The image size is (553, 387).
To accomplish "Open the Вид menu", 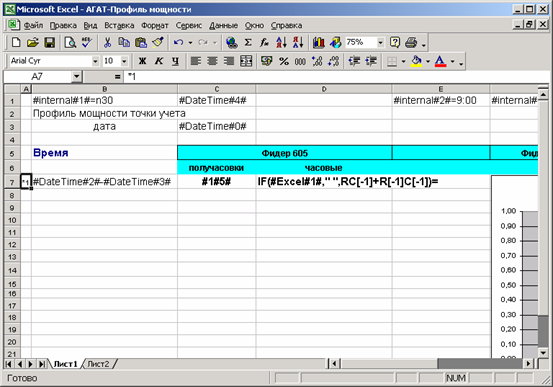I will [90, 25].
